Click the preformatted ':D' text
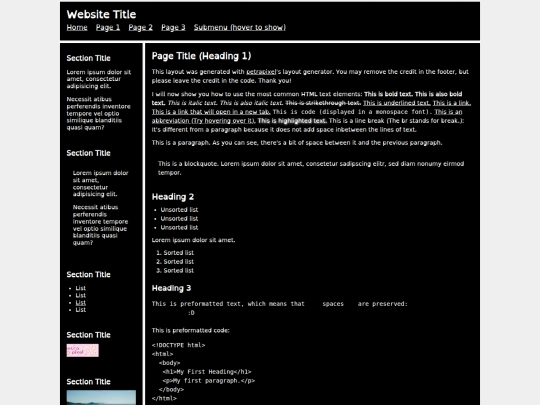 tap(191, 313)
